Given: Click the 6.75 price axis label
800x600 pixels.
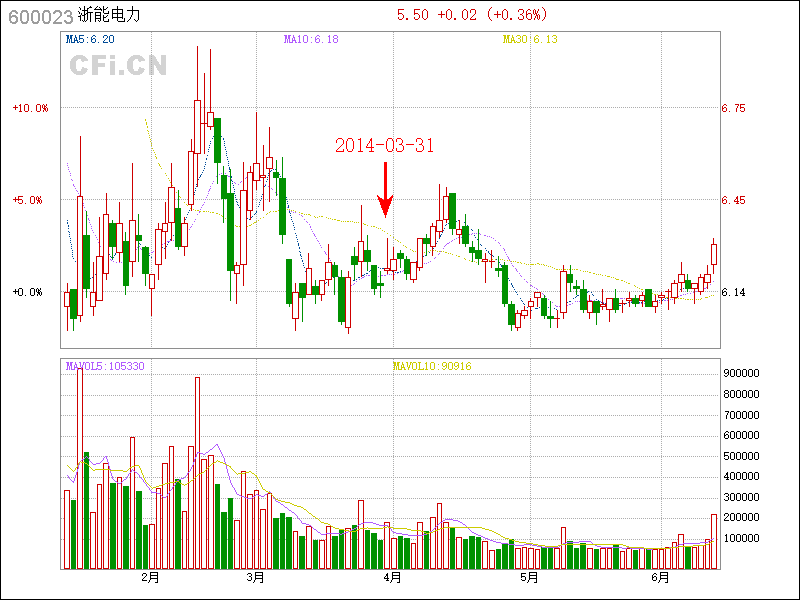Looking at the screenshot, I should (x=734, y=108).
